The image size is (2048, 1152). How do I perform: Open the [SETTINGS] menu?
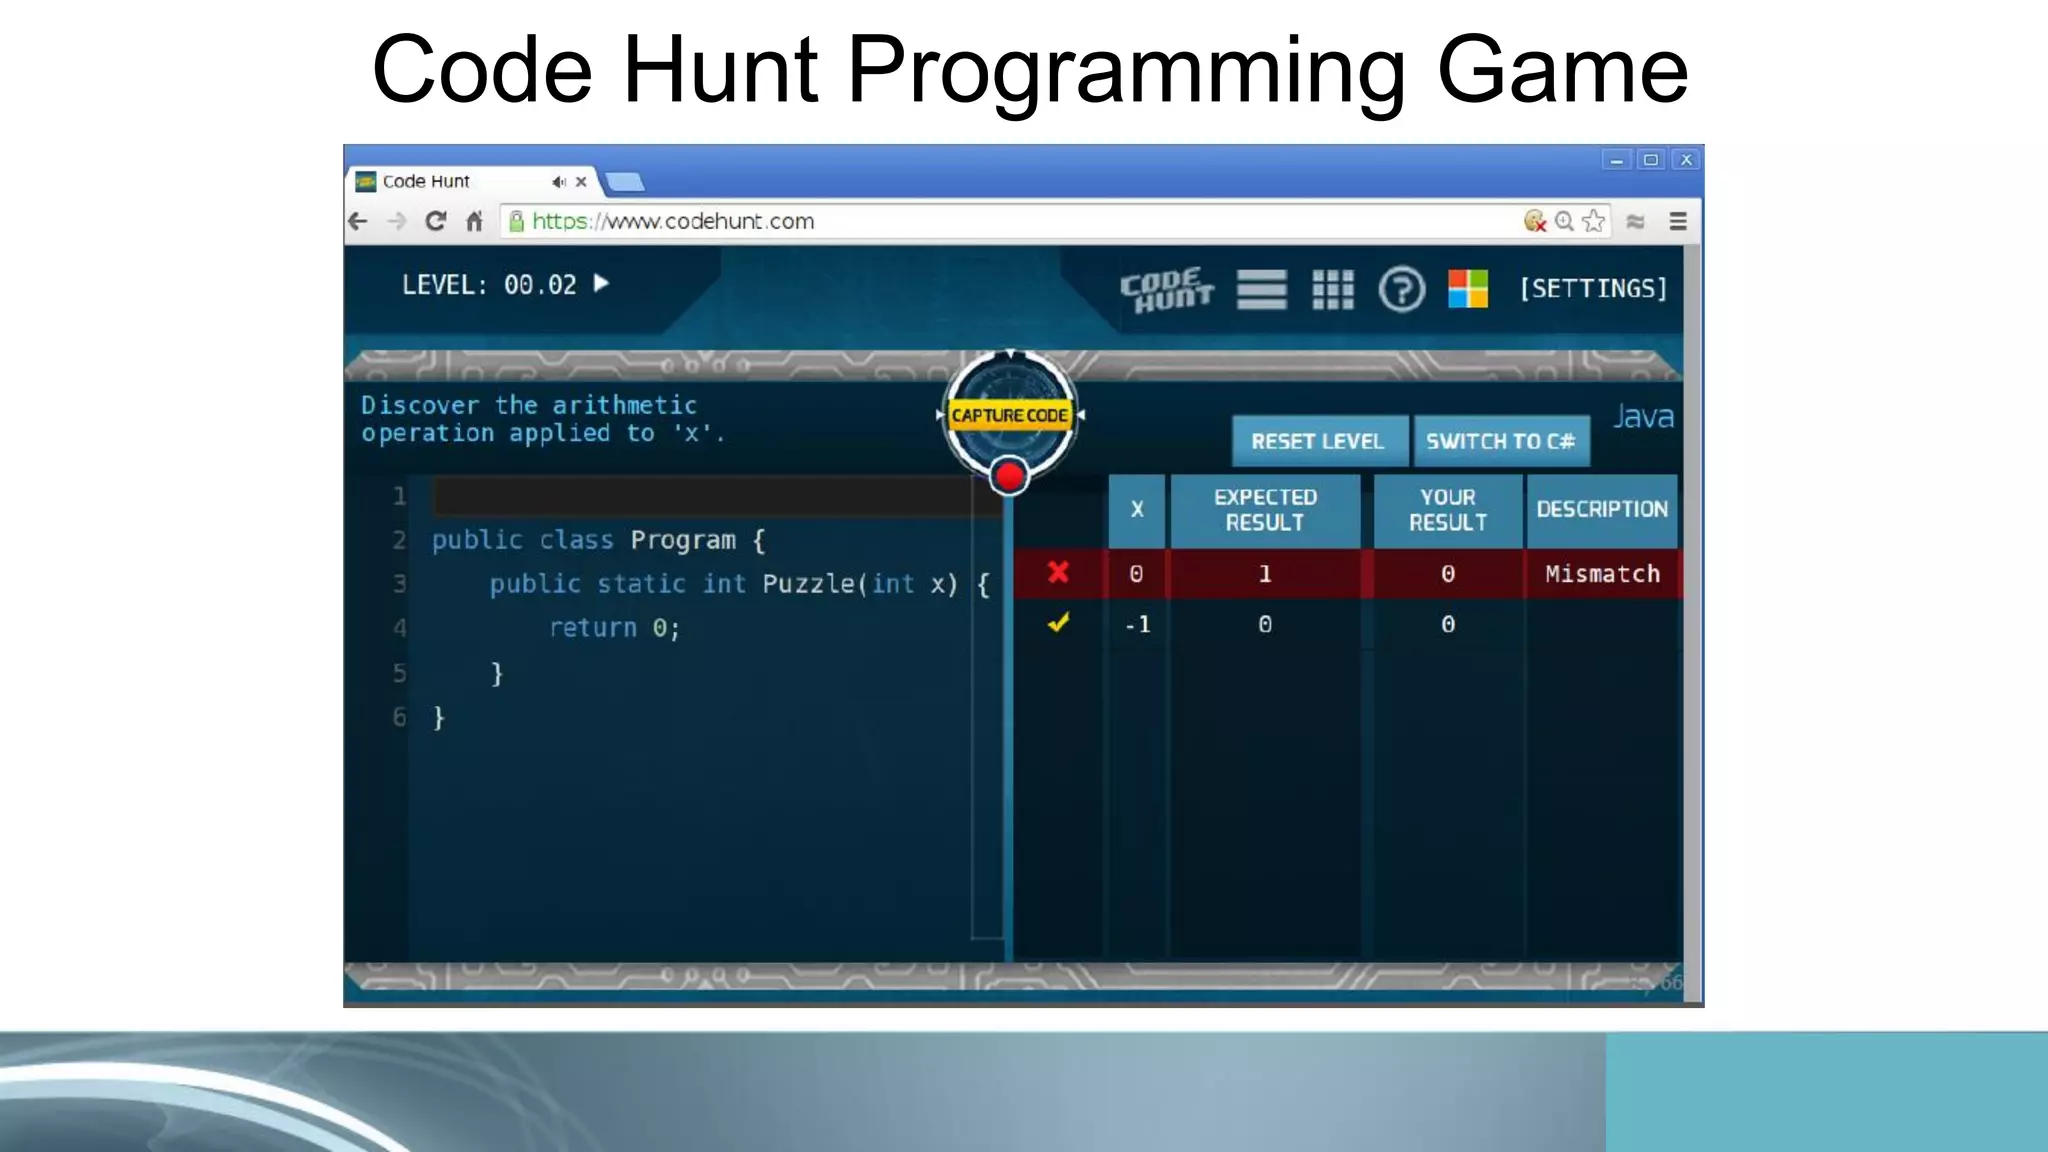tap(1594, 288)
